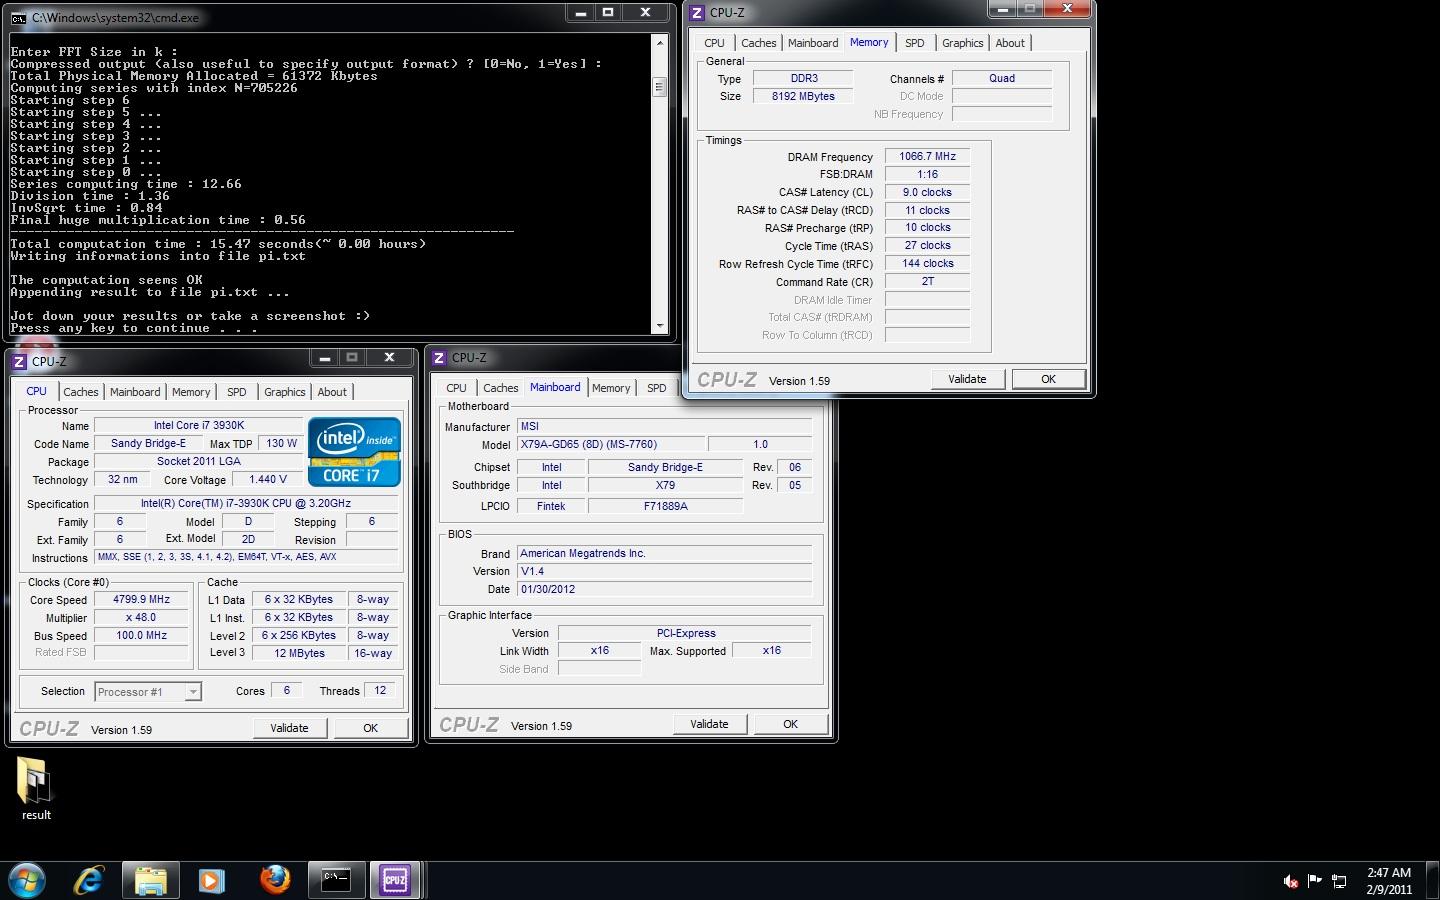Open network status tray icon
Image resolution: width=1440 pixels, height=900 pixels.
coord(1339,881)
